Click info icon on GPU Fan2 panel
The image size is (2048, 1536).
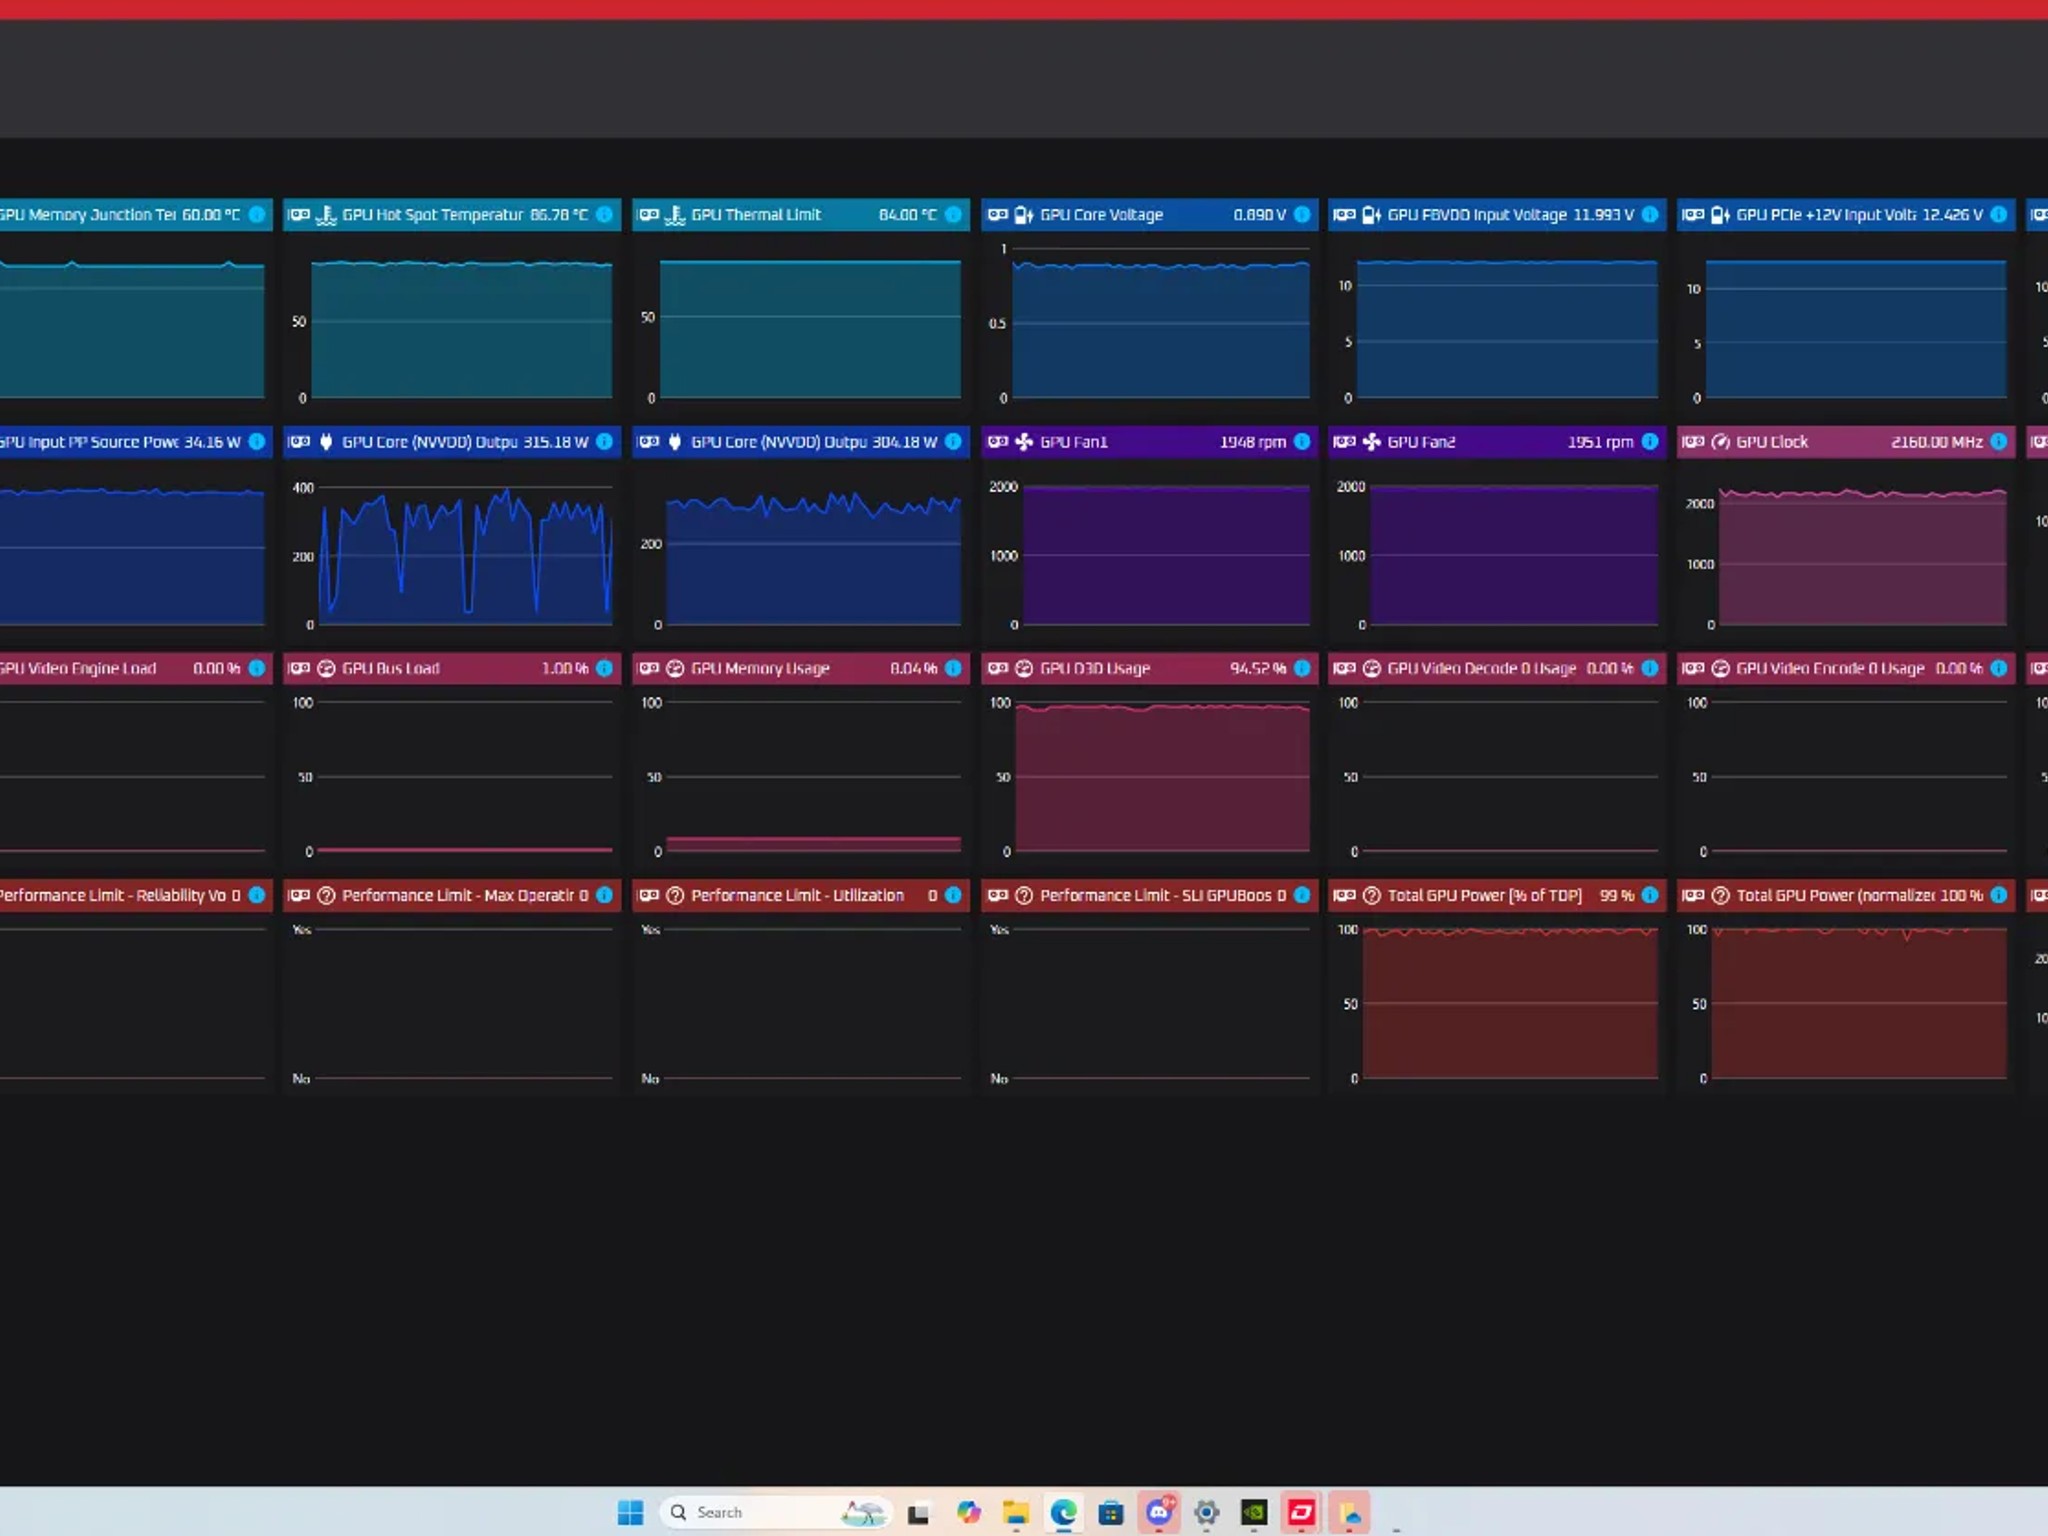tap(1650, 442)
